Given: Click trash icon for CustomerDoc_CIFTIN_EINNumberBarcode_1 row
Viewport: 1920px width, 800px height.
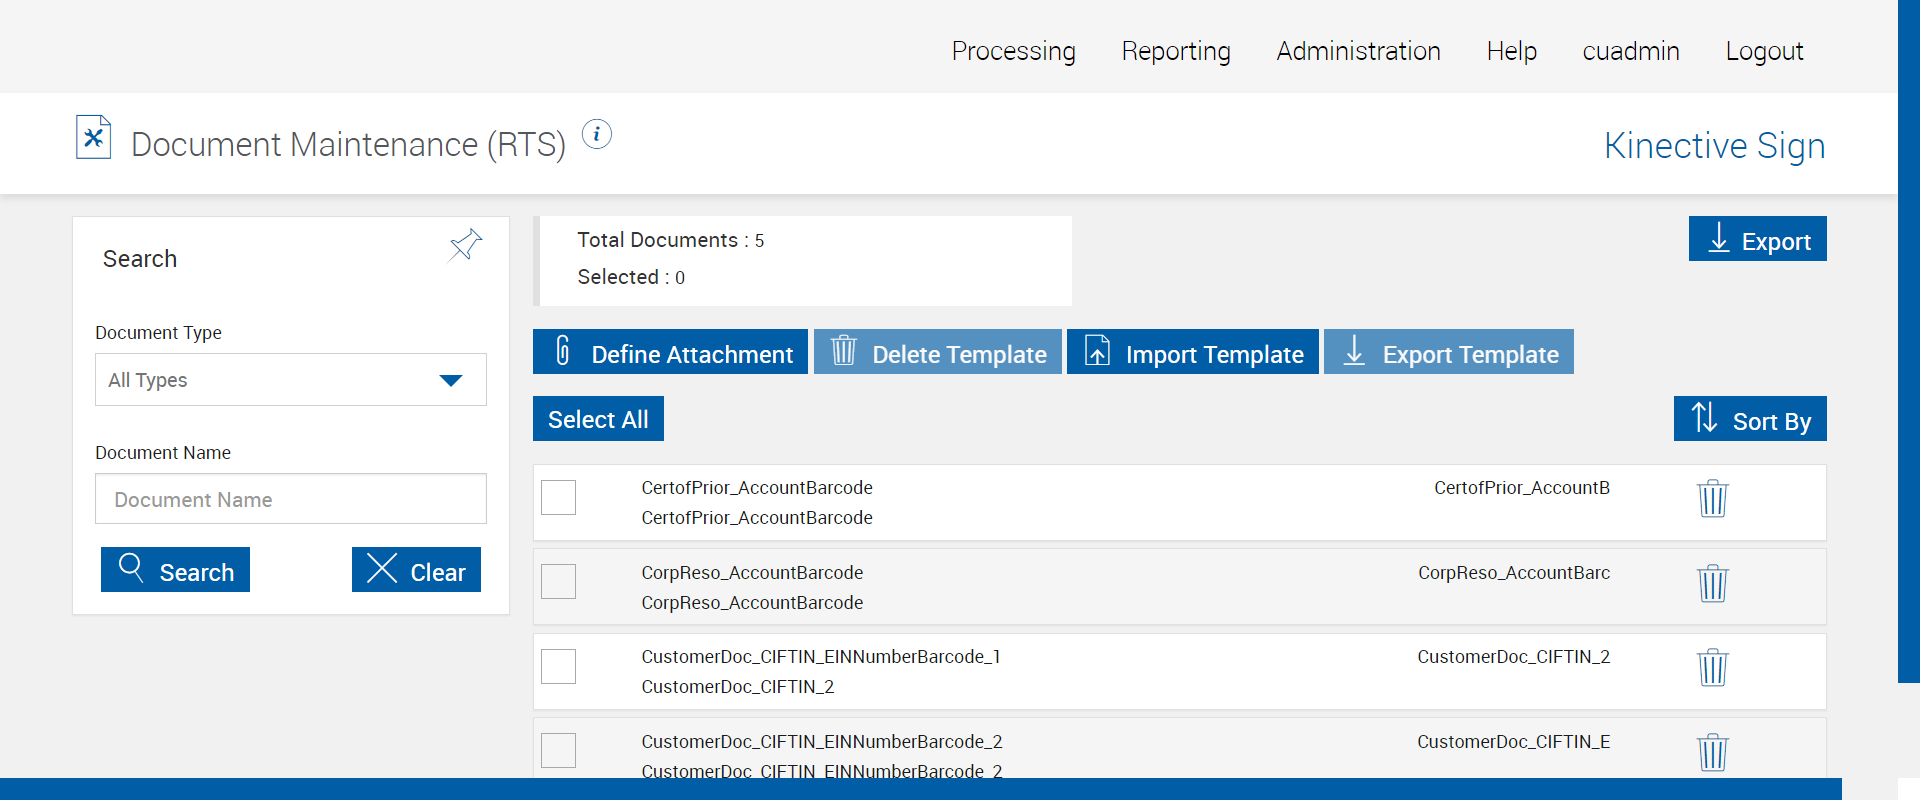Looking at the screenshot, I should pyautogui.click(x=1712, y=667).
